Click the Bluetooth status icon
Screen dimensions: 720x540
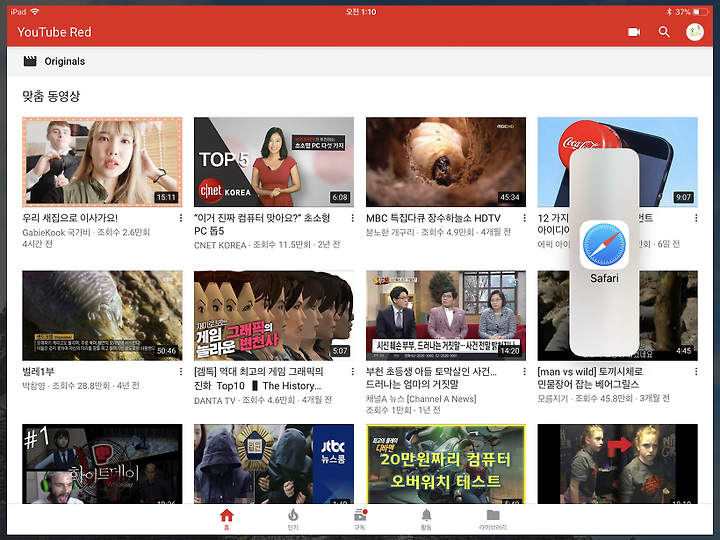(669, 11)
